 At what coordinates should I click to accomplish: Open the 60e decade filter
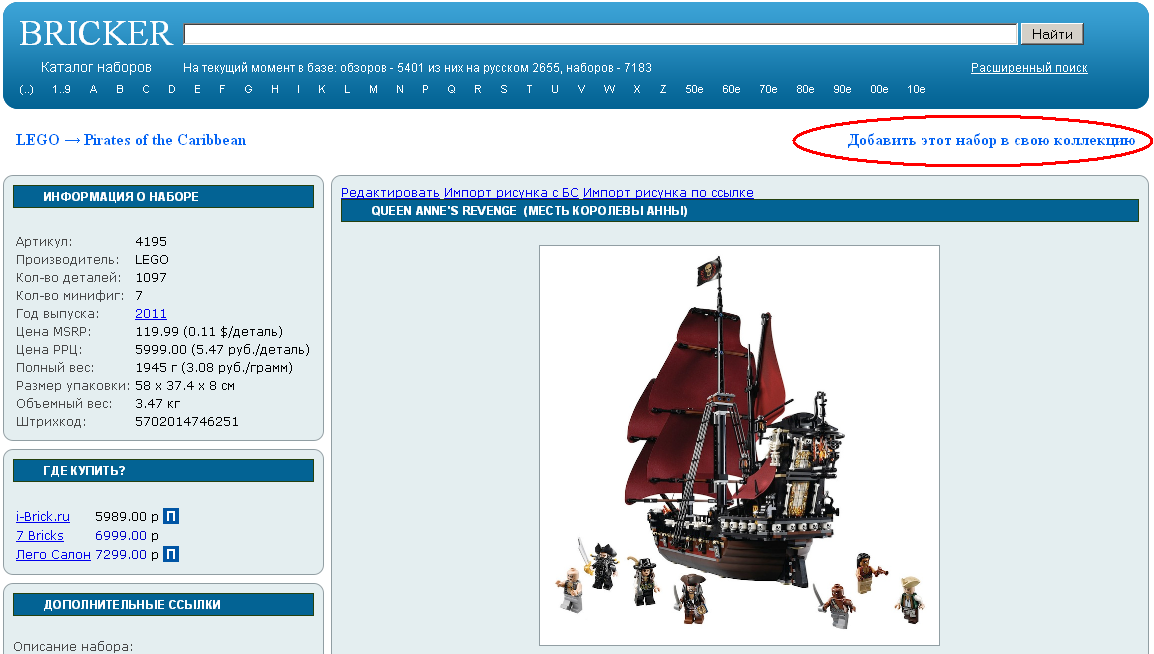pos(731,89)
